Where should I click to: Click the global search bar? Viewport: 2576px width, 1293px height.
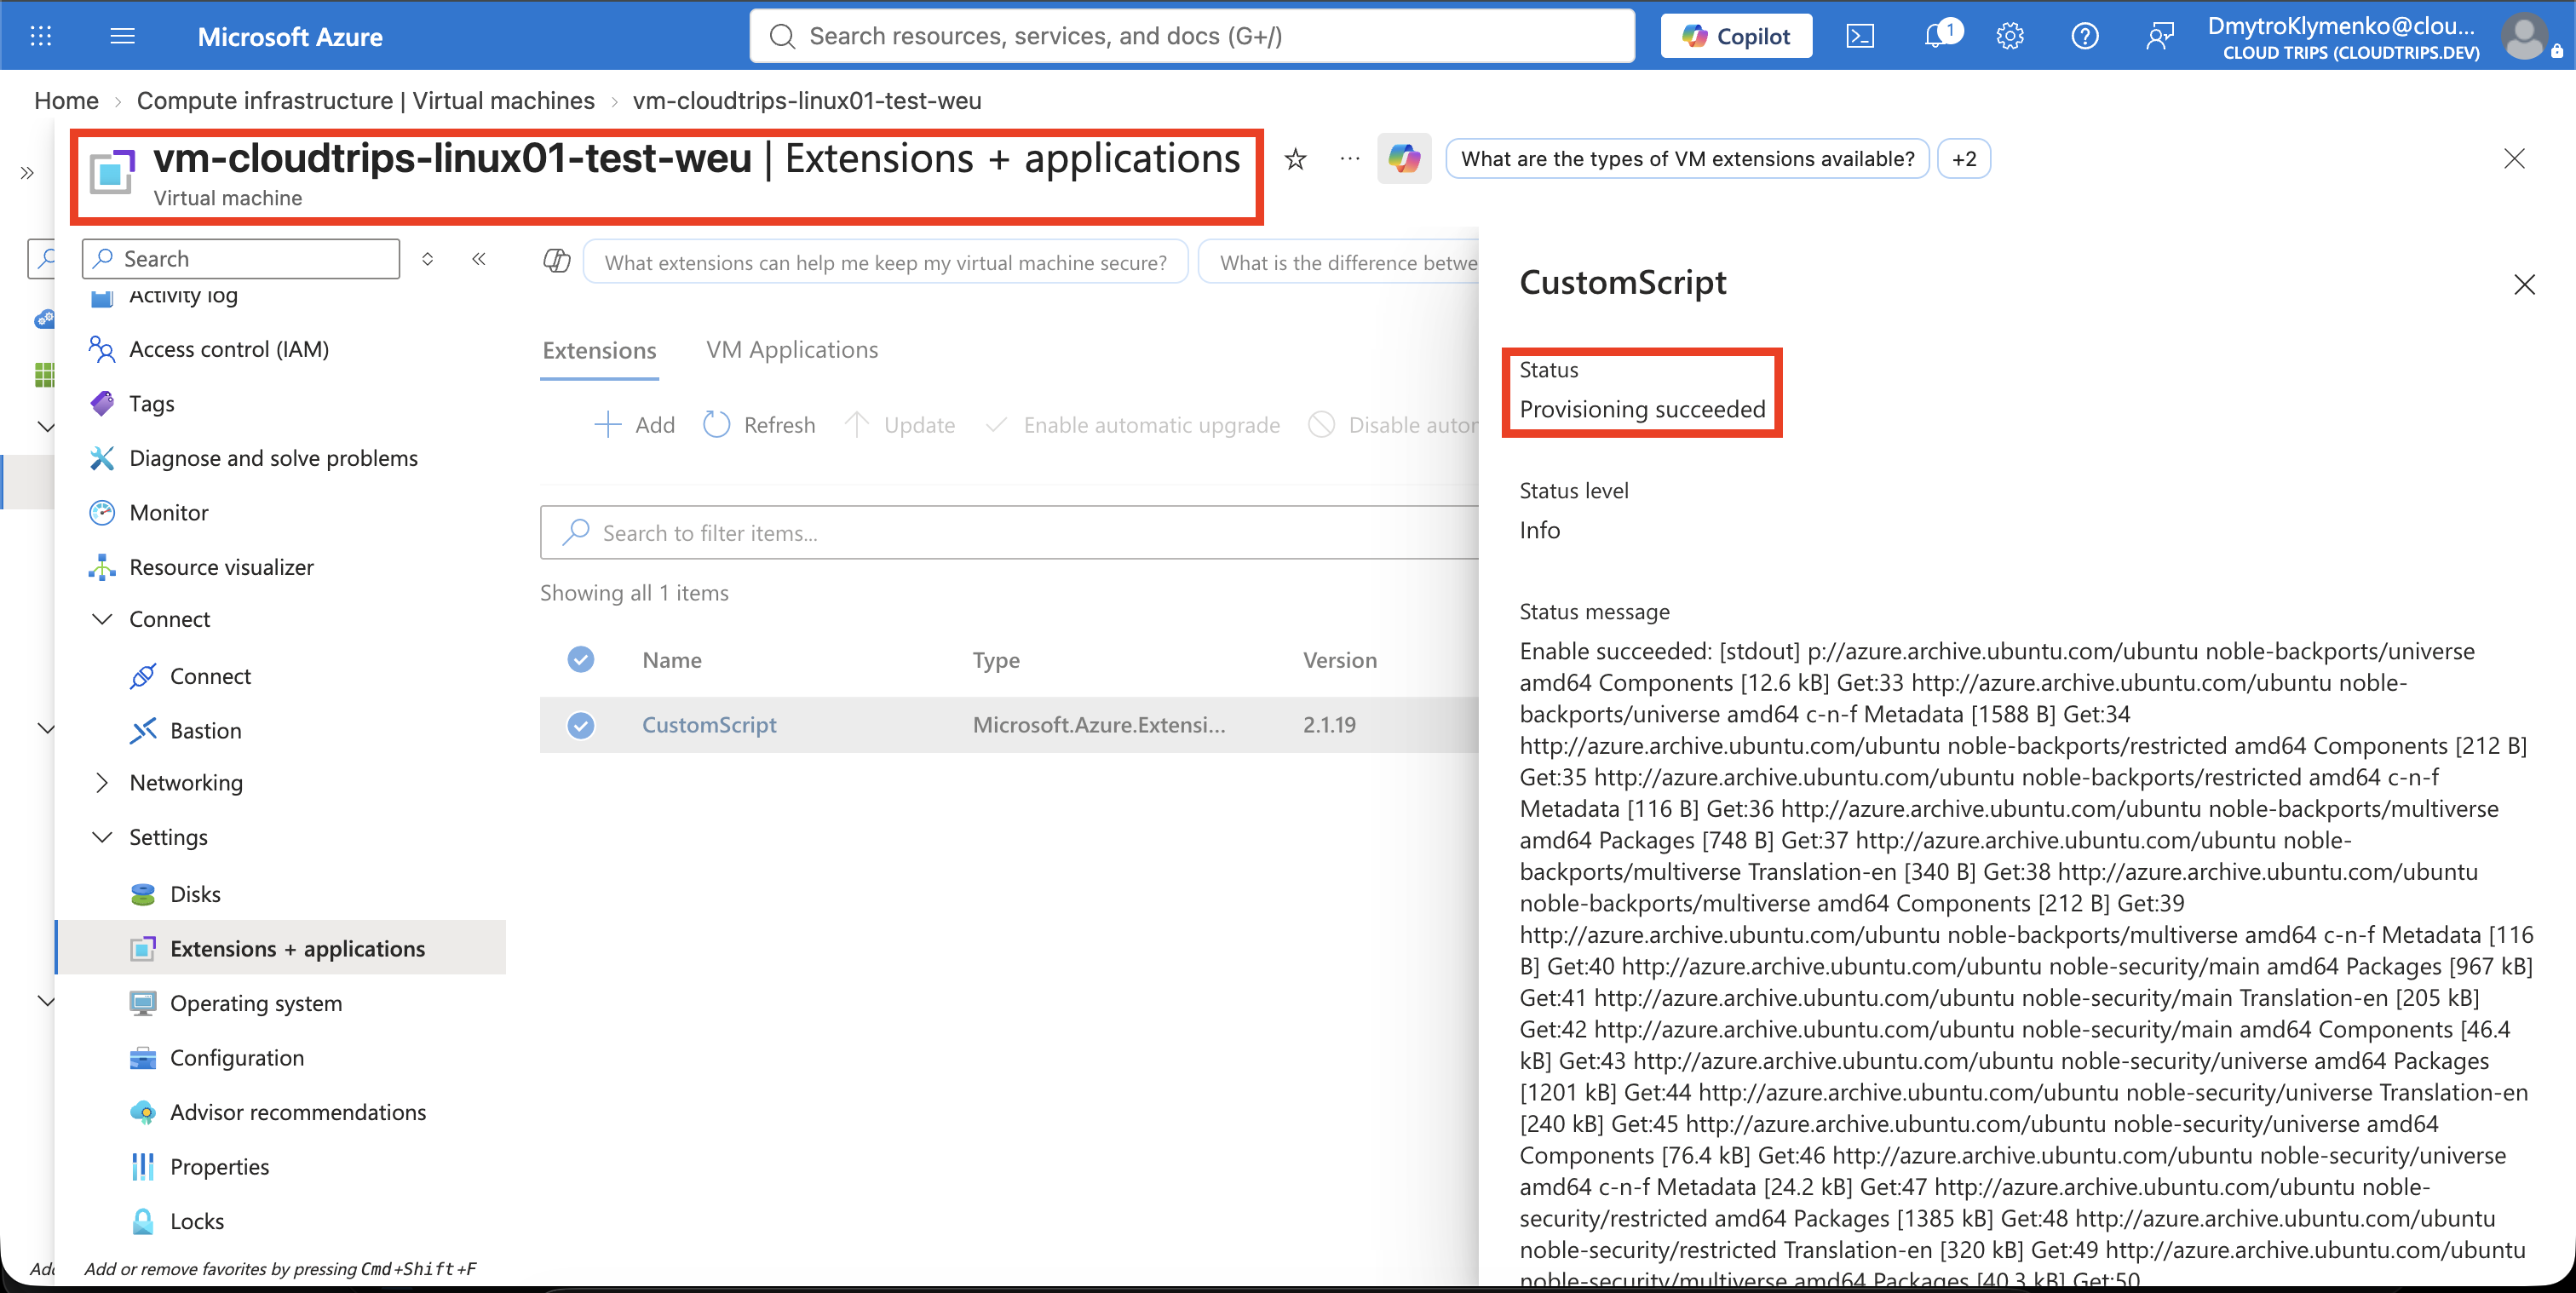[x=1192, y=37]
